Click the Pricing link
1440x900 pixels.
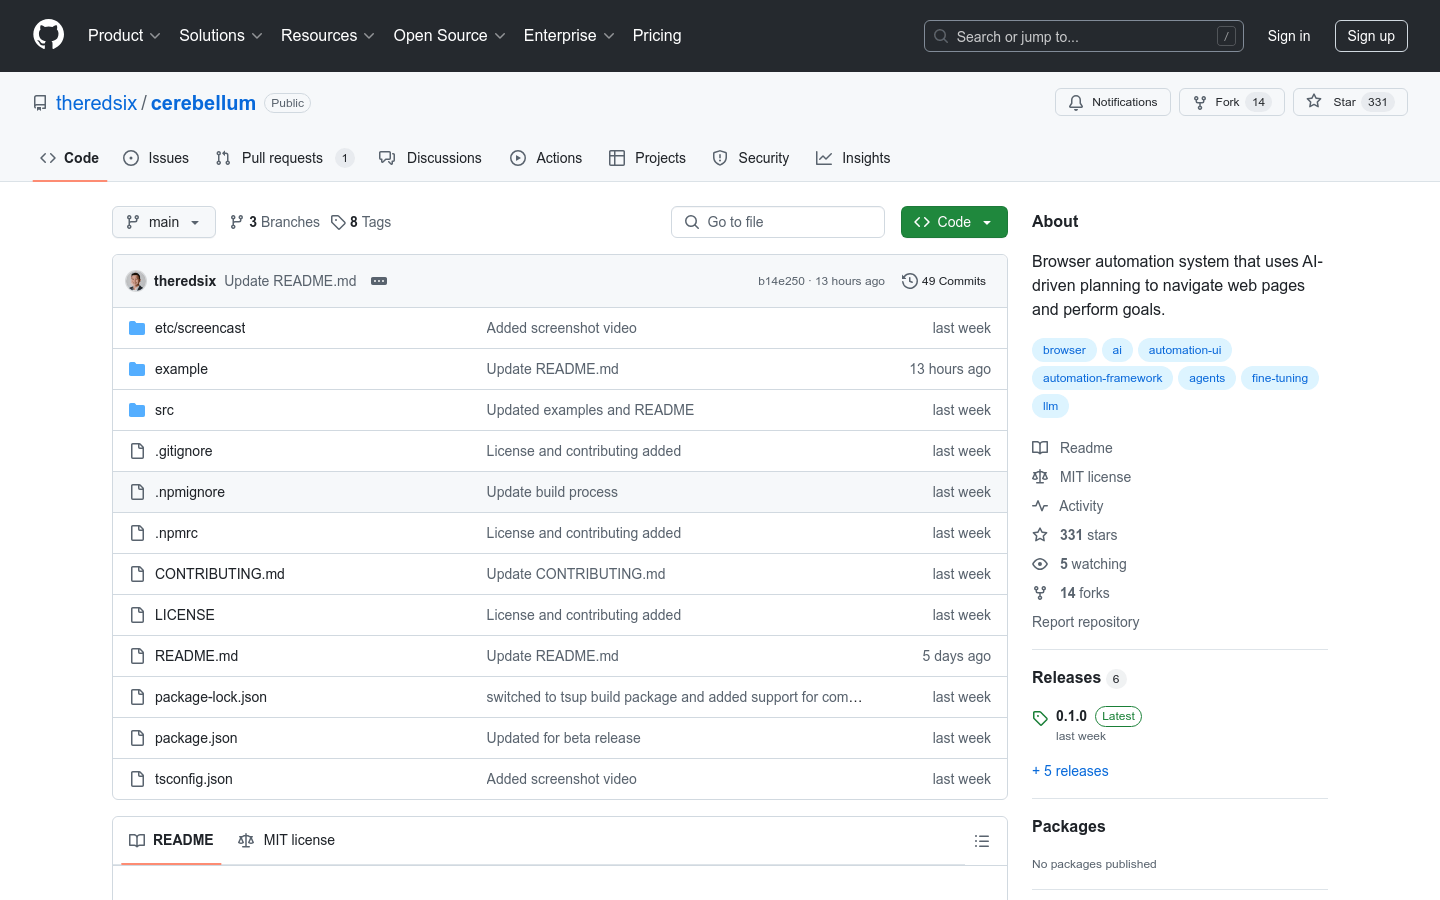click(657, 36)
